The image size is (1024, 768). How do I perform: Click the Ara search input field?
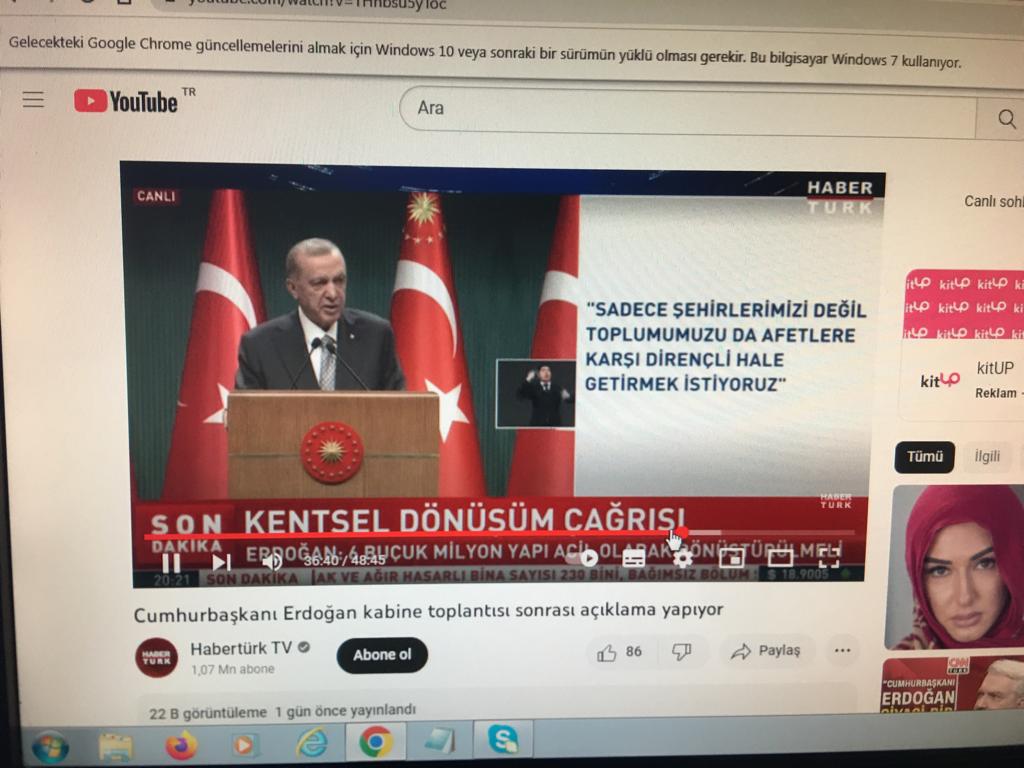click(687, 111)
